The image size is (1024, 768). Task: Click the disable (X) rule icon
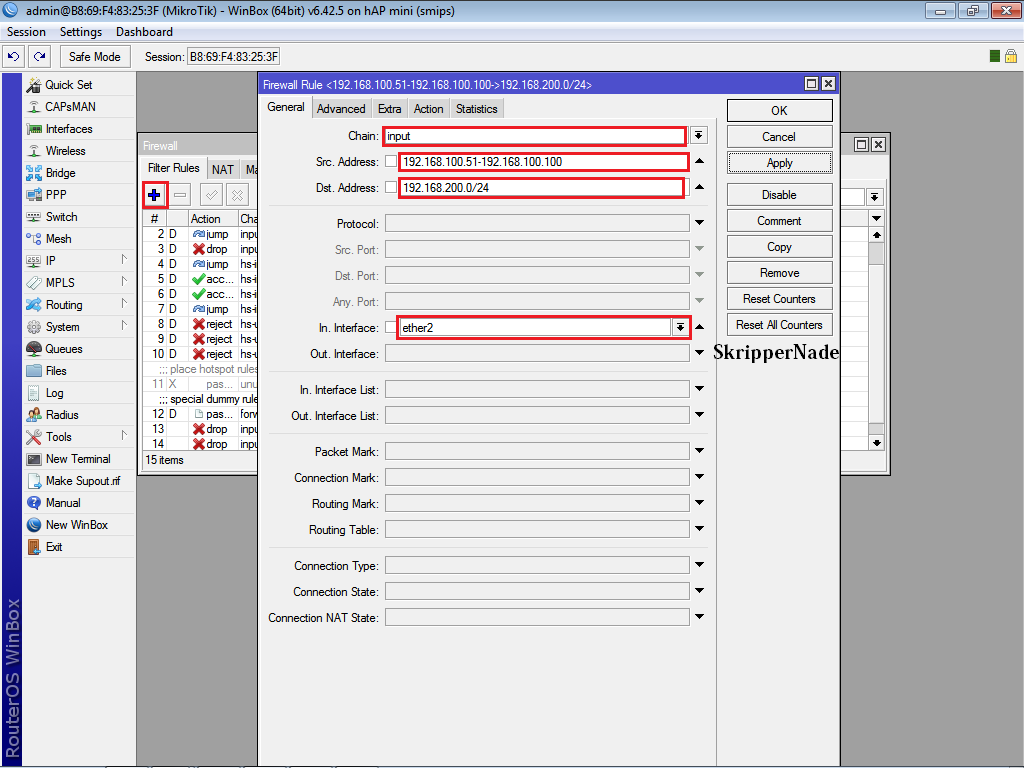[x=237, y=195]
